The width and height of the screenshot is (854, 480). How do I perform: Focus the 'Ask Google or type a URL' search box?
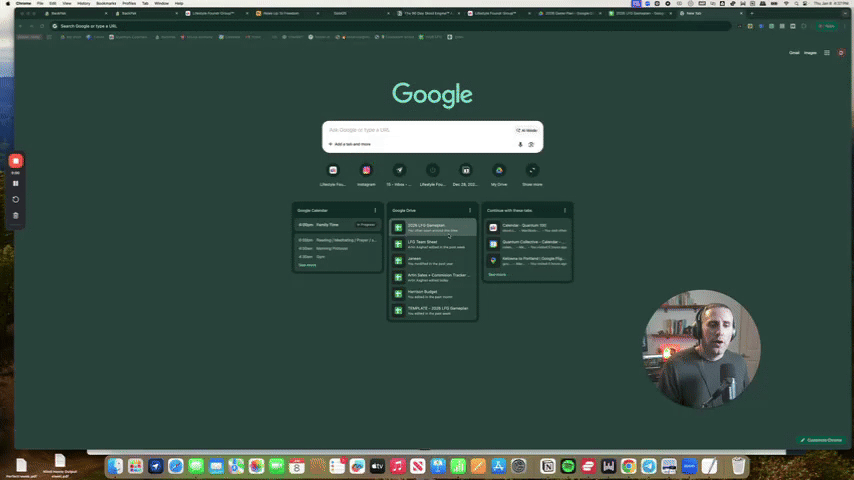coord(419,130)
